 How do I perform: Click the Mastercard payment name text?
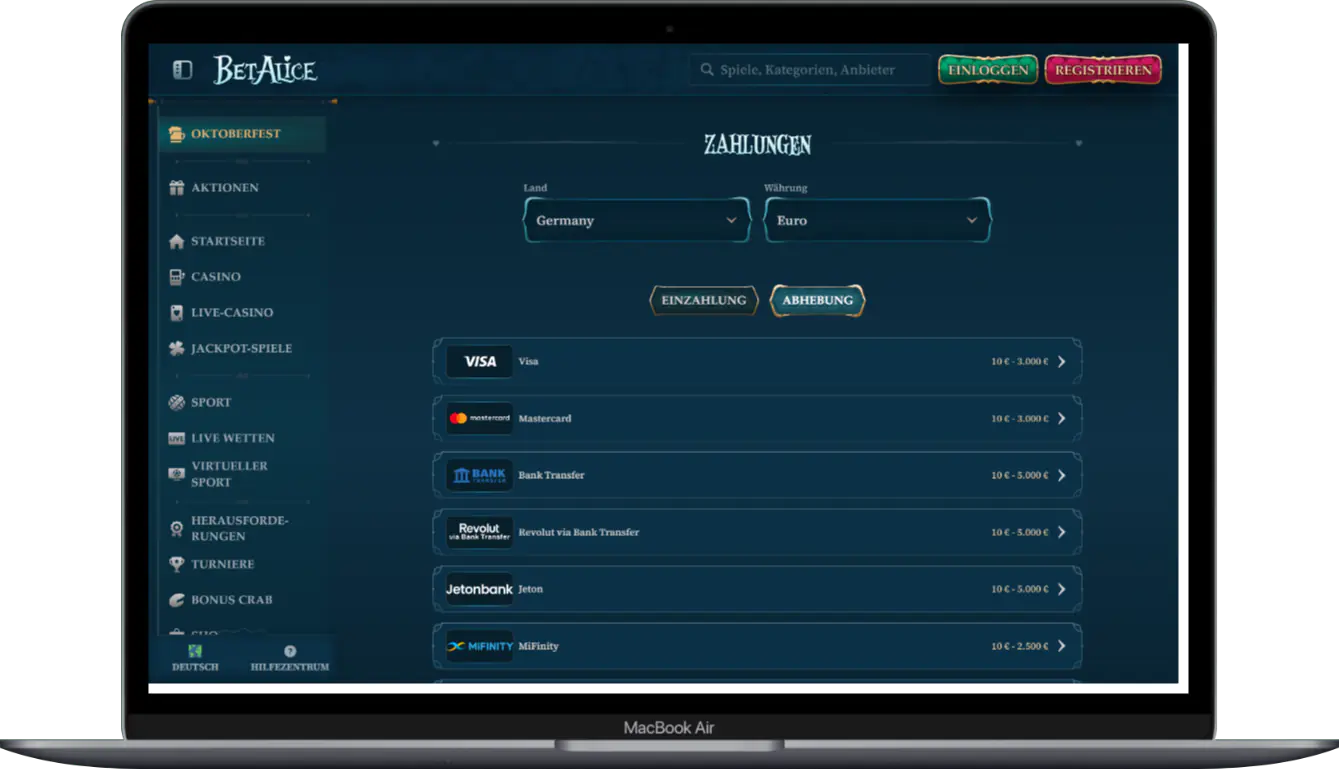[x=545, y=419]
